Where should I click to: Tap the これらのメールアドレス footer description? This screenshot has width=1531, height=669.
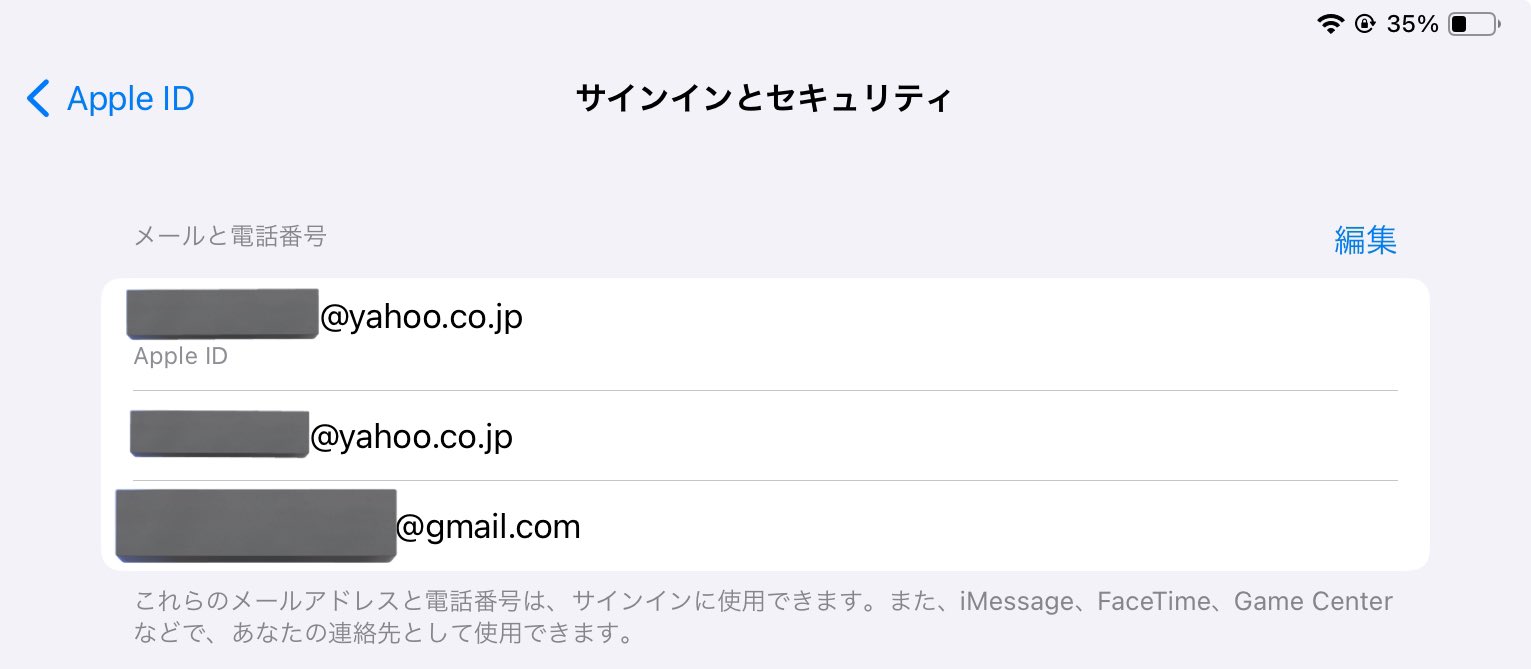pyautogui.click(x=763, y=617)
